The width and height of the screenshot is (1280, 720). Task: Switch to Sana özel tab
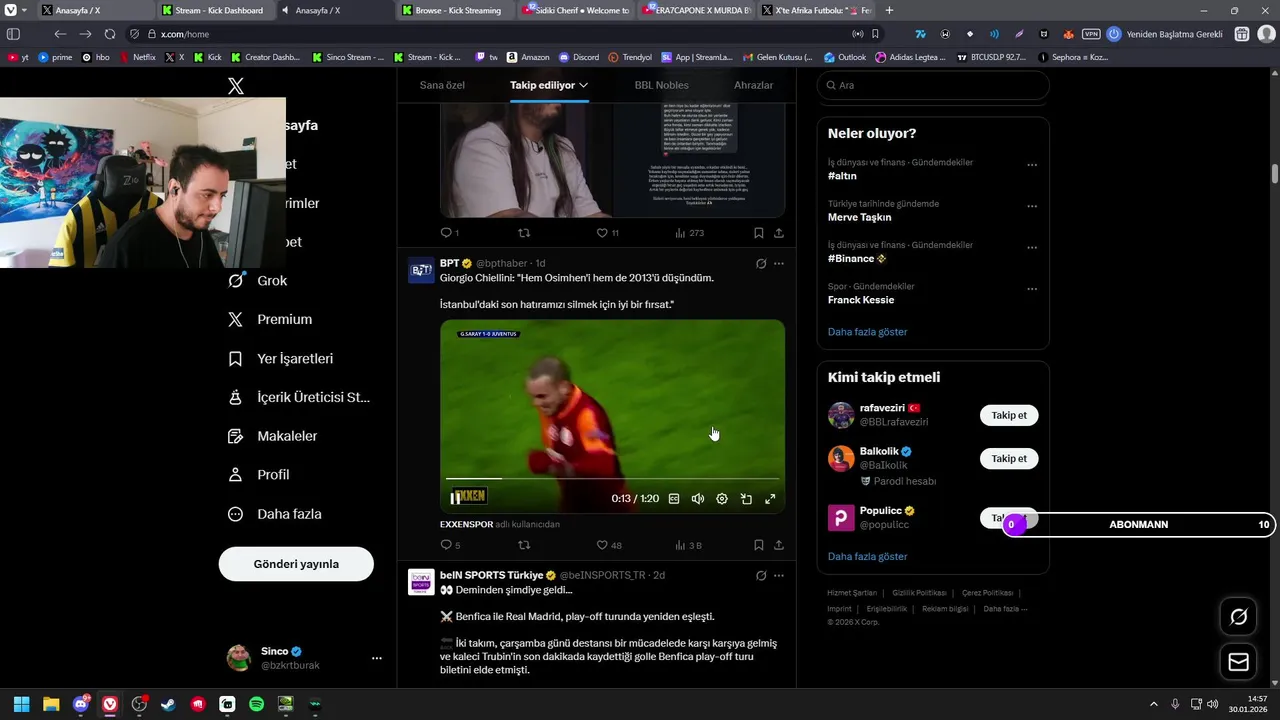click(x=442, y=85)
